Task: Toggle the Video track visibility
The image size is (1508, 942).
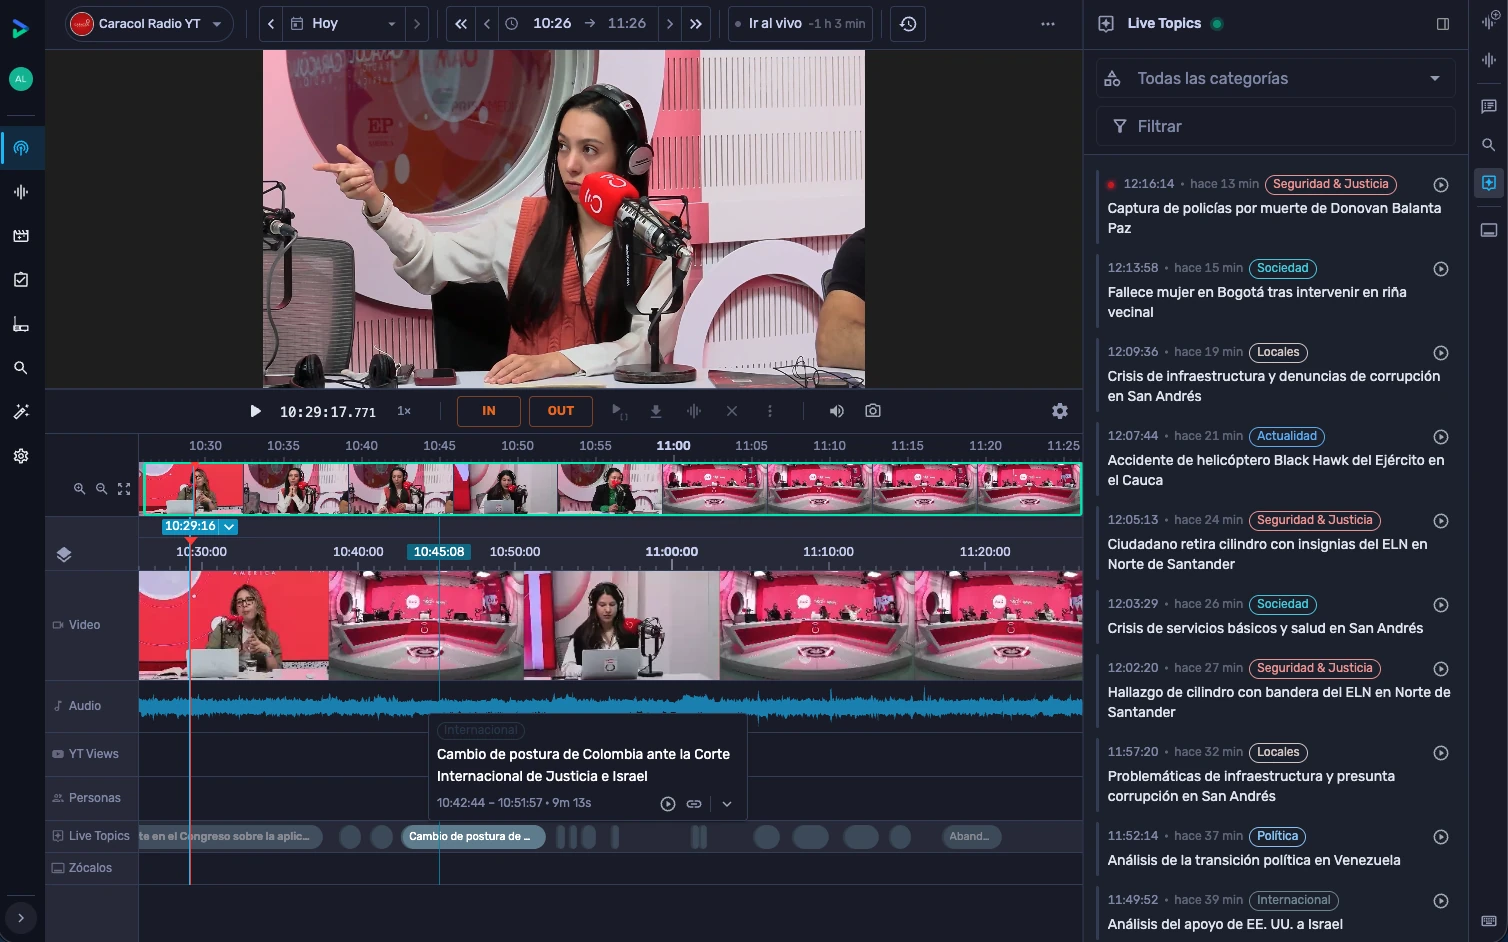Action: pos(58,625)
